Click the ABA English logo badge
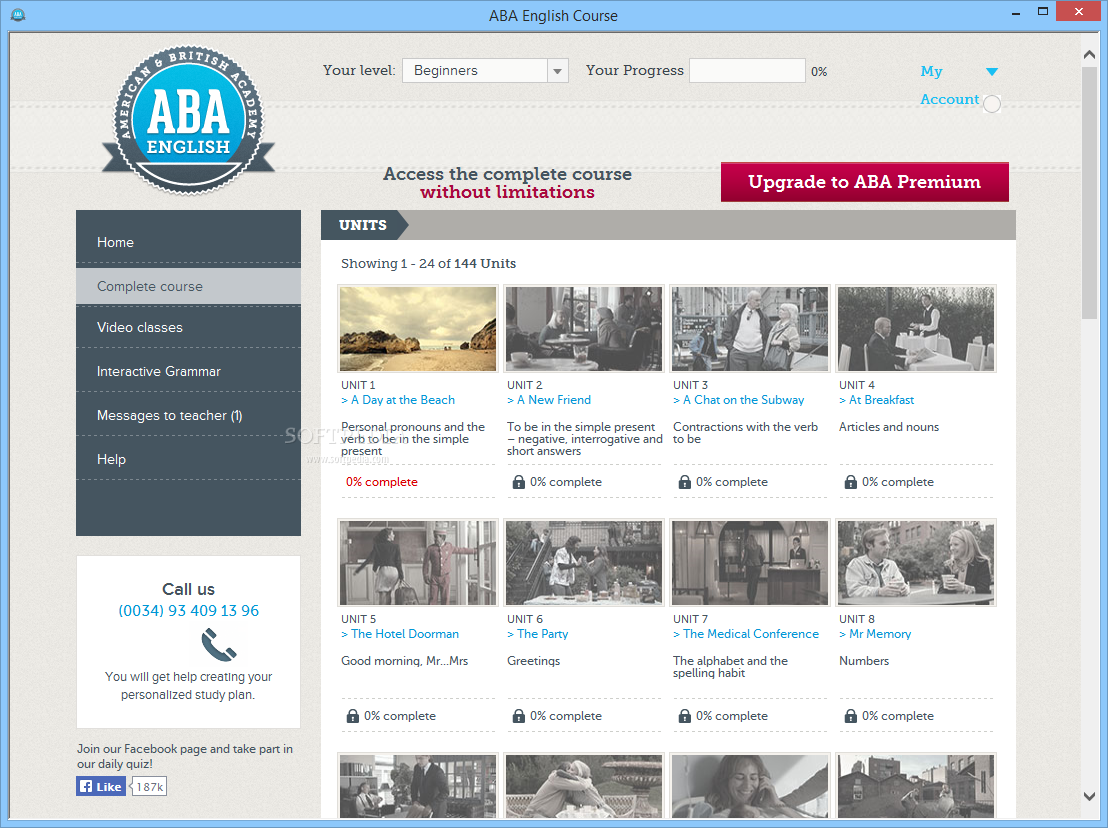This screenshot has height=828, width=1108. [x=189, y=120]
